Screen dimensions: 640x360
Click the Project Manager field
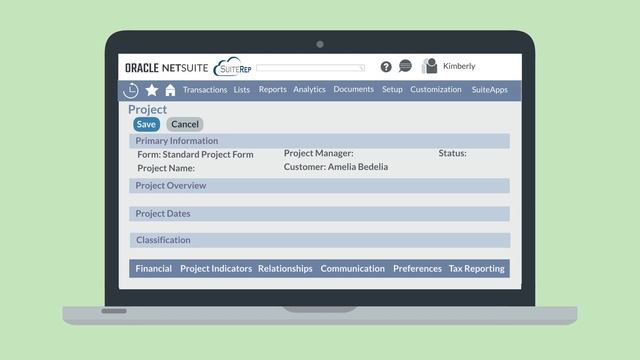(x=319, y=153)
